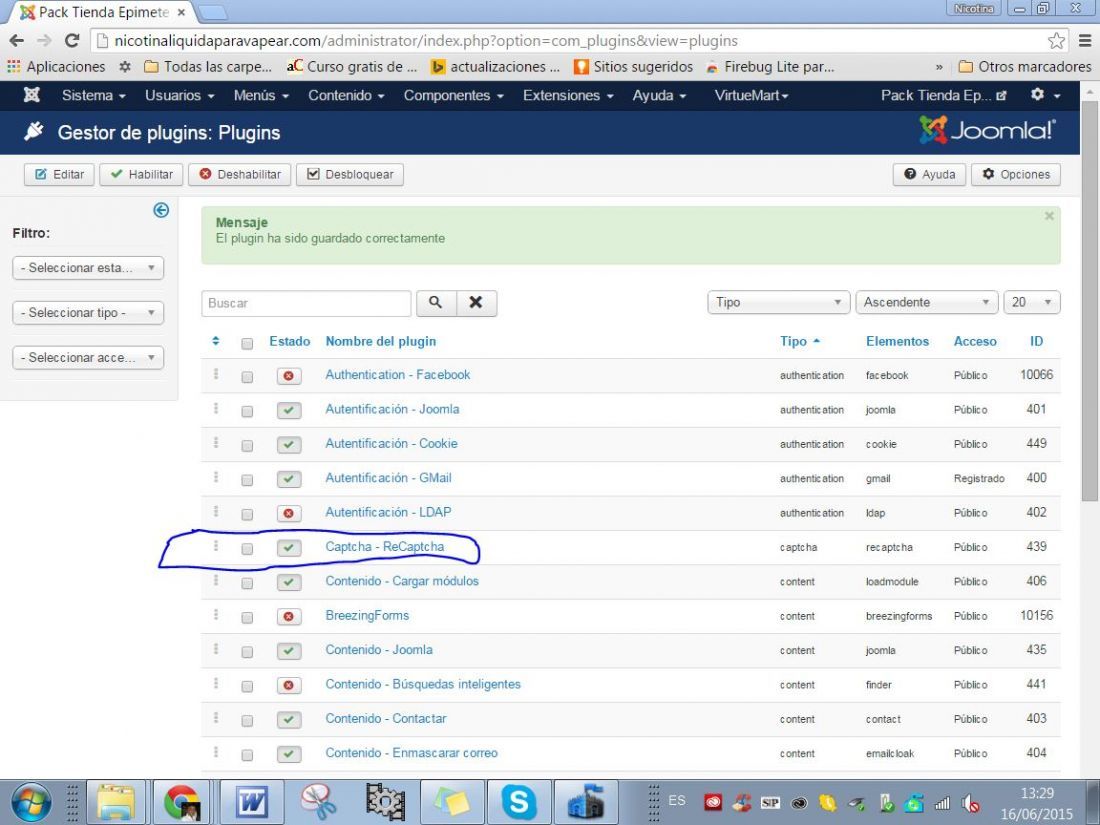The height and width of the screenshot is (825, 1100).
Task: Toggle status icon of Contenido - Cargar módulos
Action: (288, 582)
